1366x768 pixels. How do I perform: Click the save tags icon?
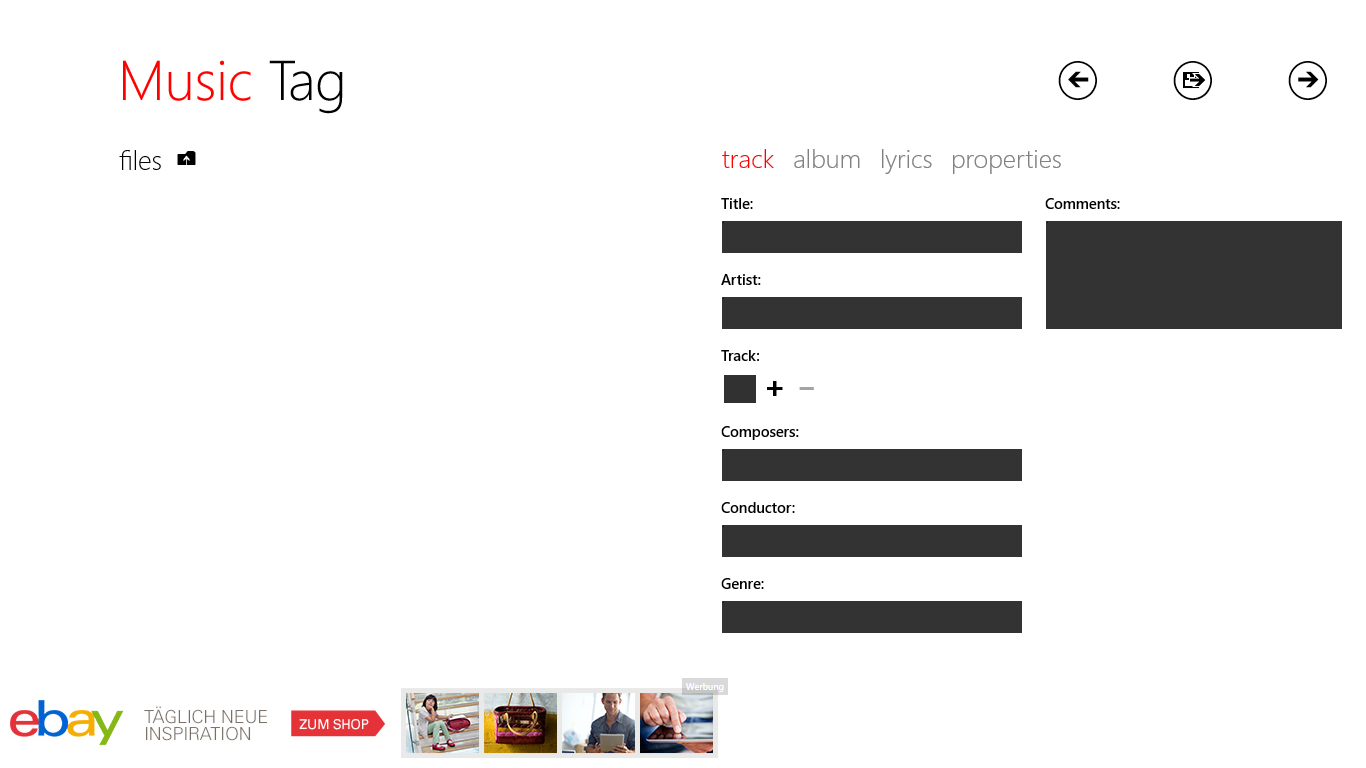[1192, 80]
